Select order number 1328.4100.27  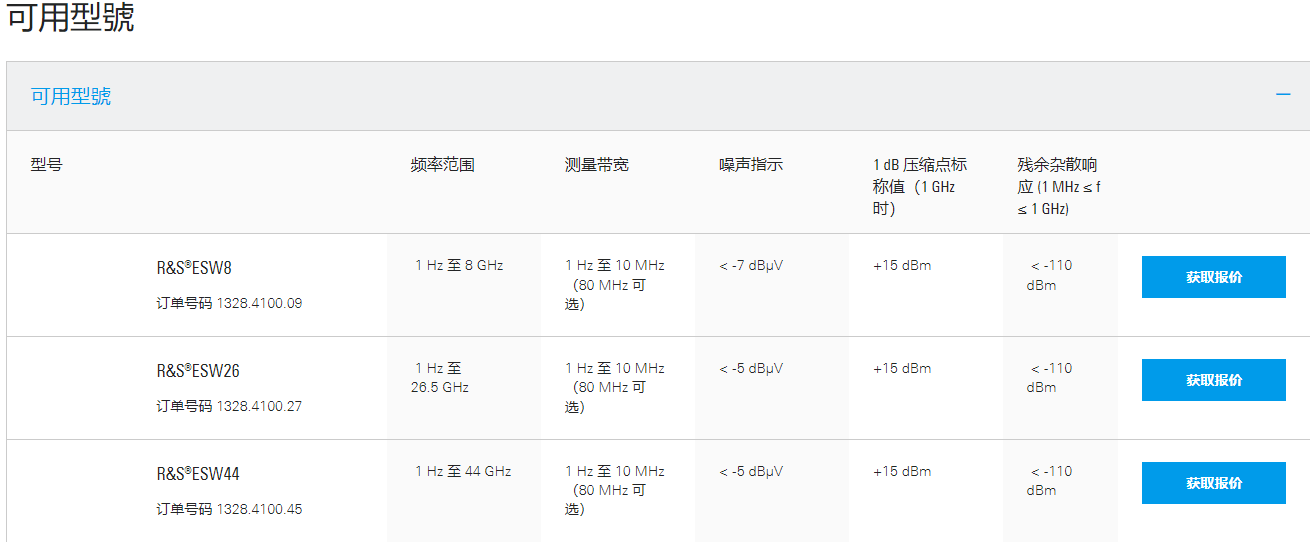click(x=259, y=406)
